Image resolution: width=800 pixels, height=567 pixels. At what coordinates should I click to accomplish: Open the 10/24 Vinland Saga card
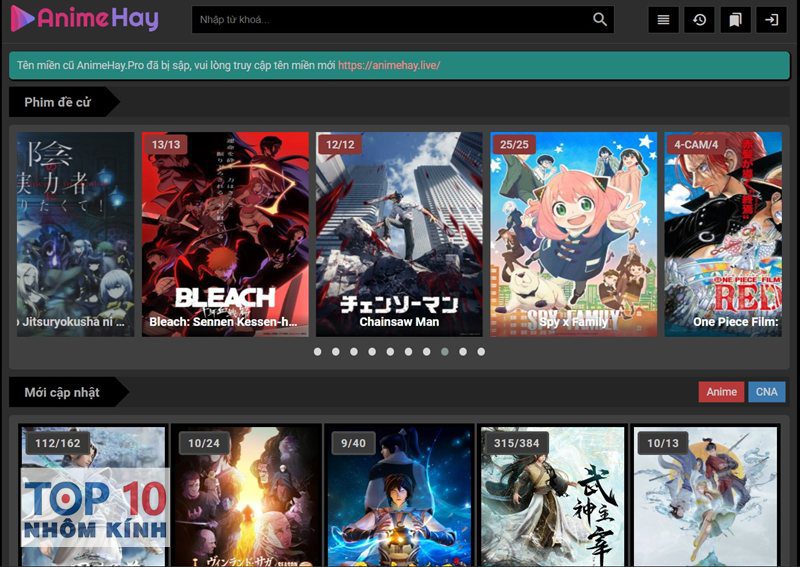246,496
